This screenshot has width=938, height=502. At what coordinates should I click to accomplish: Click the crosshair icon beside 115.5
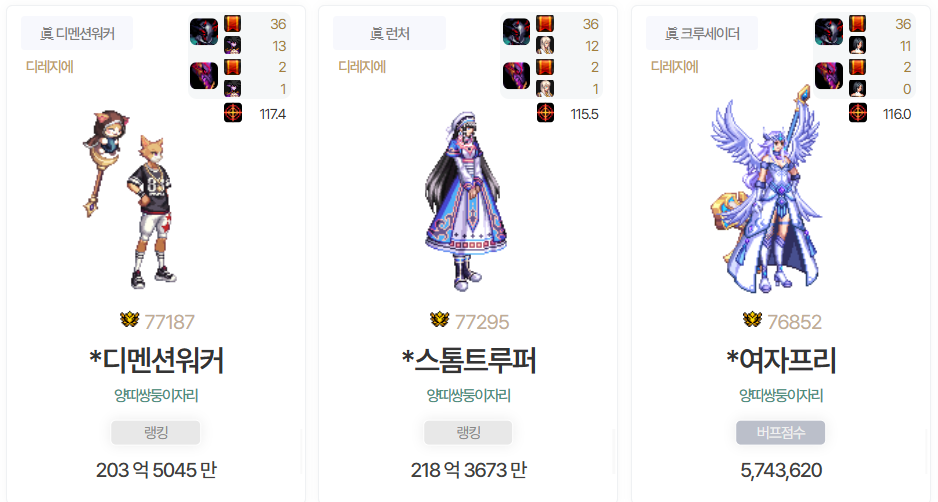(x=545, y=113)
